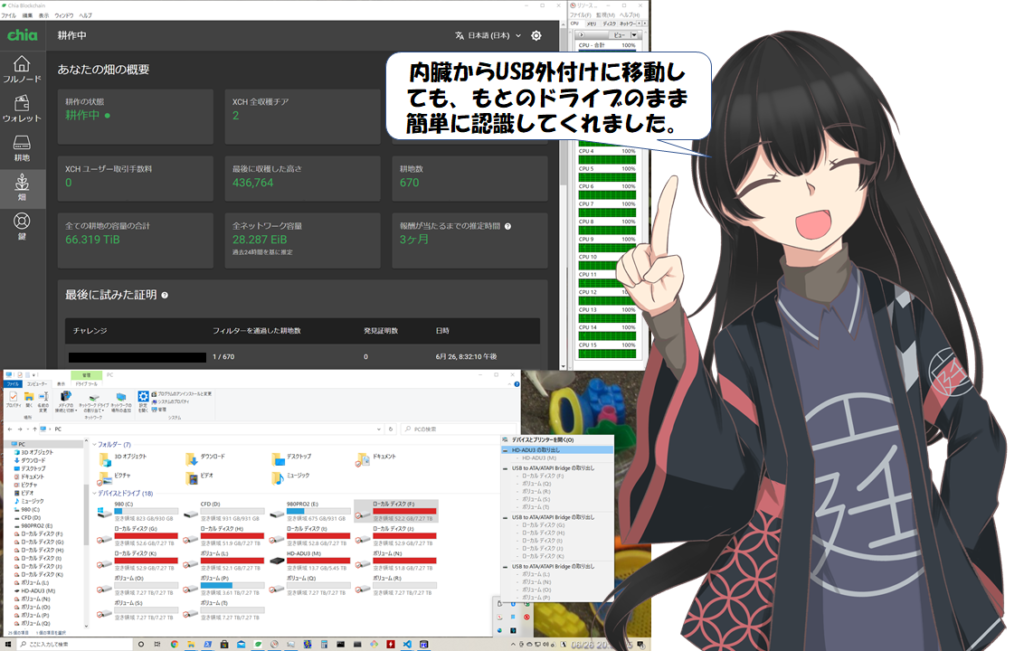This screenshot has height=651, width=1024.
Task: Go up one level in the Explorer navigation bar
Action: 35,429
